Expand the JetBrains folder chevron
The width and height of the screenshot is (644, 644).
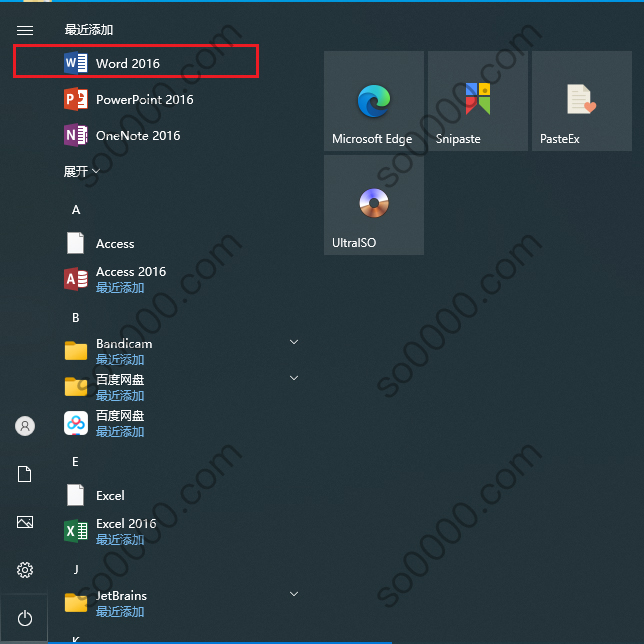click(x=294, y=594)
